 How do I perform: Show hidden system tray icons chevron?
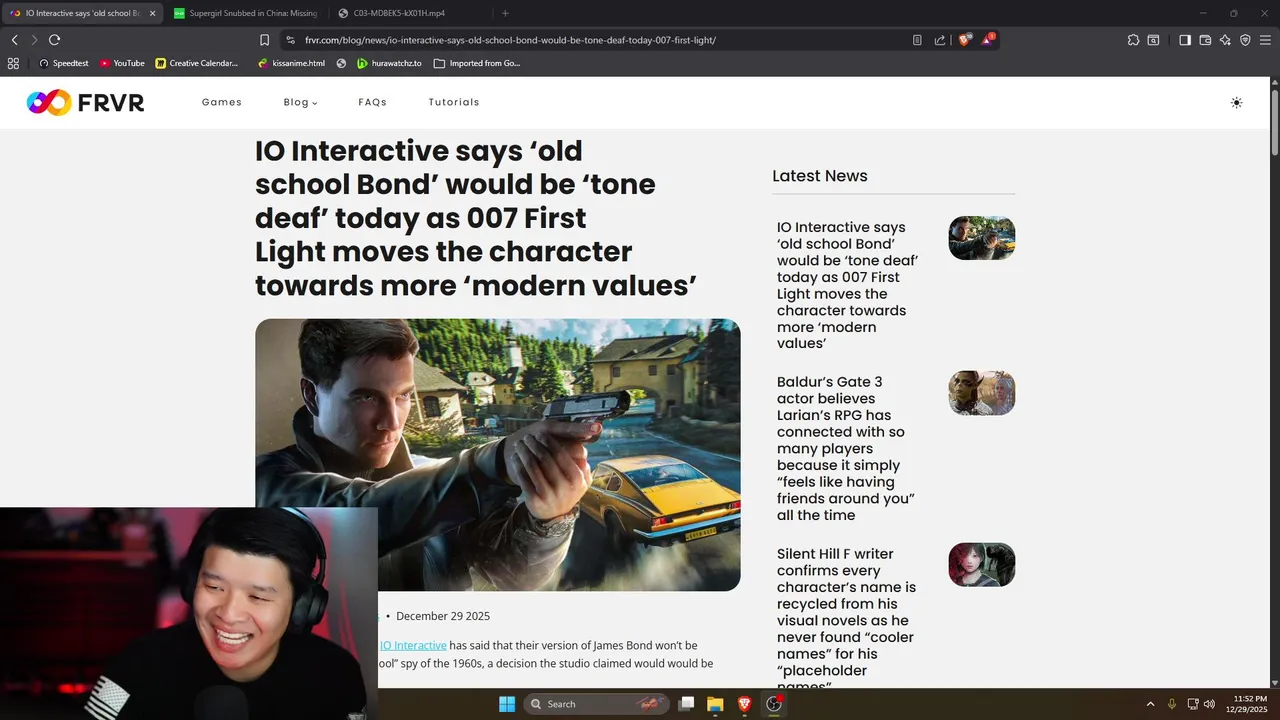[x=1150, y=704]
